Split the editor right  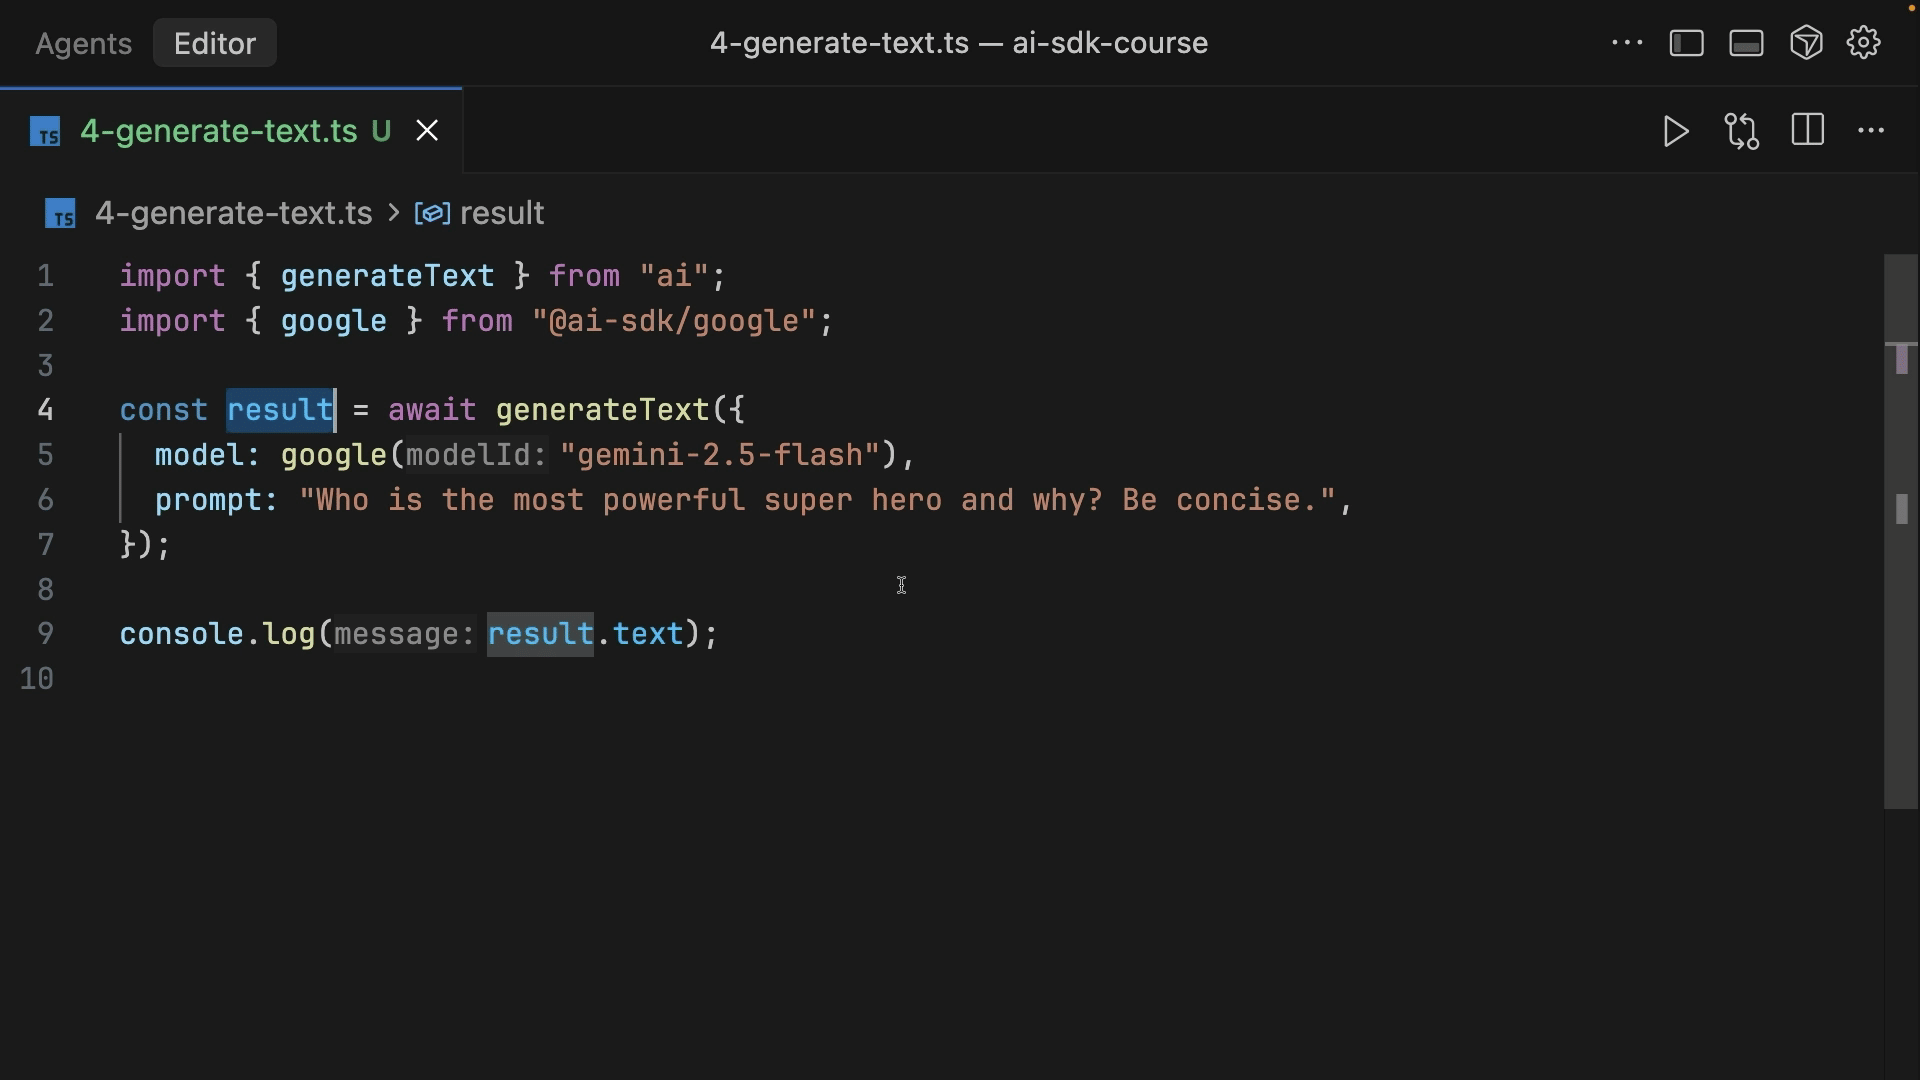click(x=1808, y=131)
